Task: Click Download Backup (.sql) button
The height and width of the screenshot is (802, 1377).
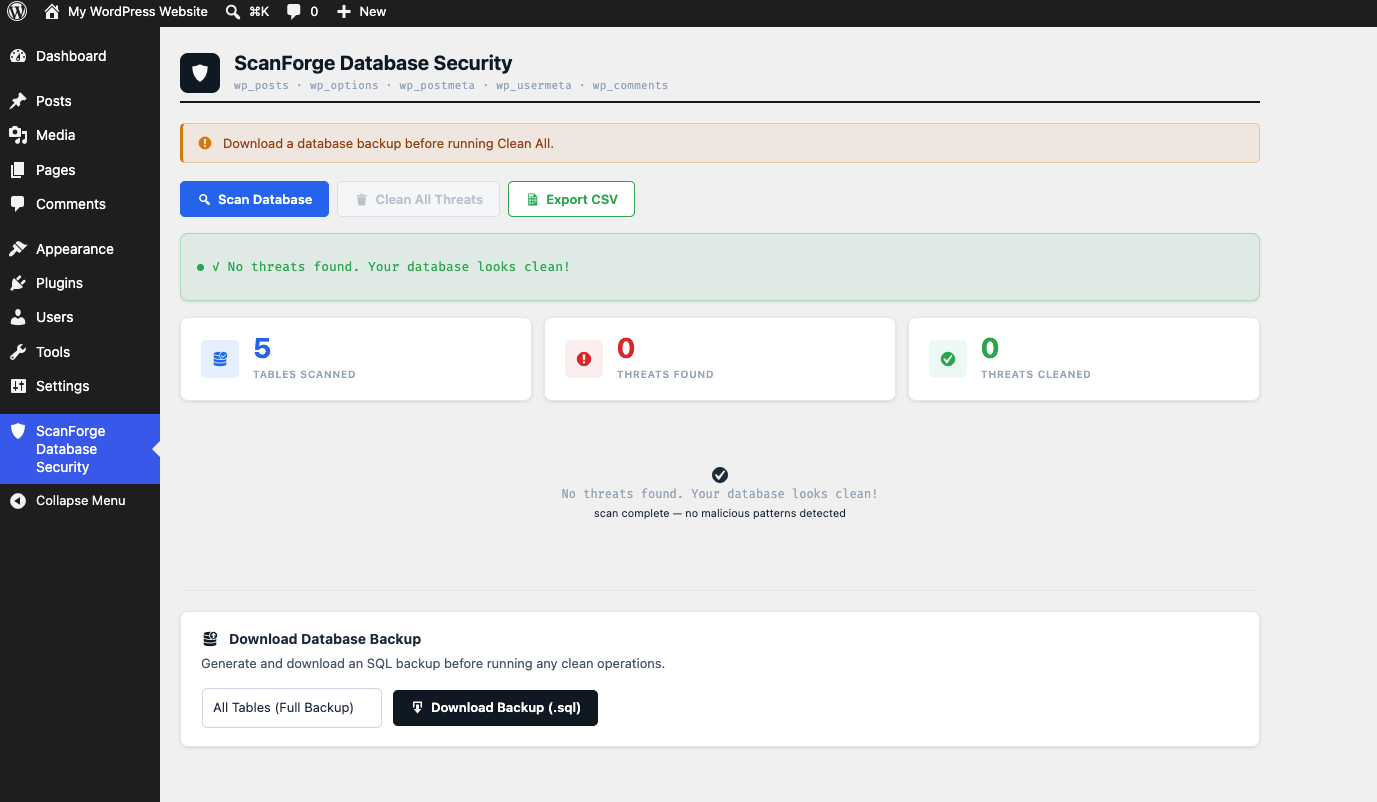Action: click(495, 707)
